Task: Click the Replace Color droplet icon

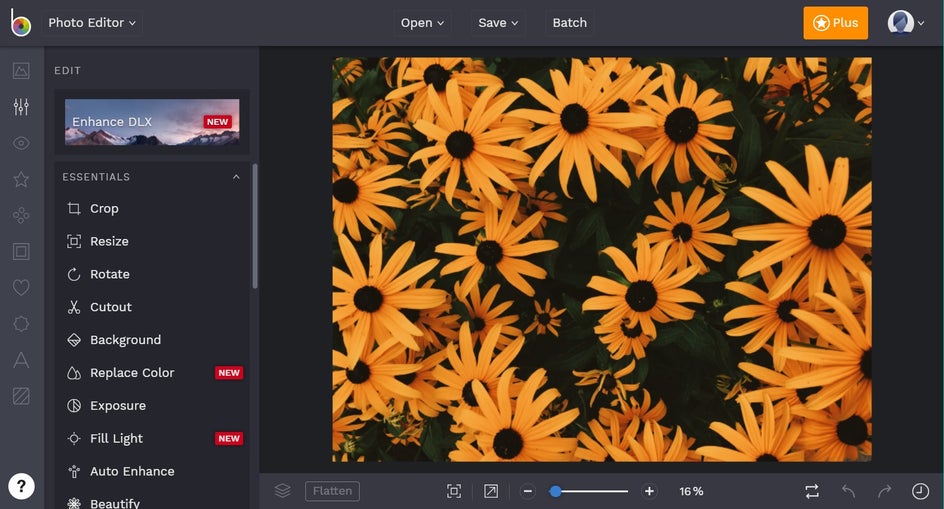Action: [74, 373]
